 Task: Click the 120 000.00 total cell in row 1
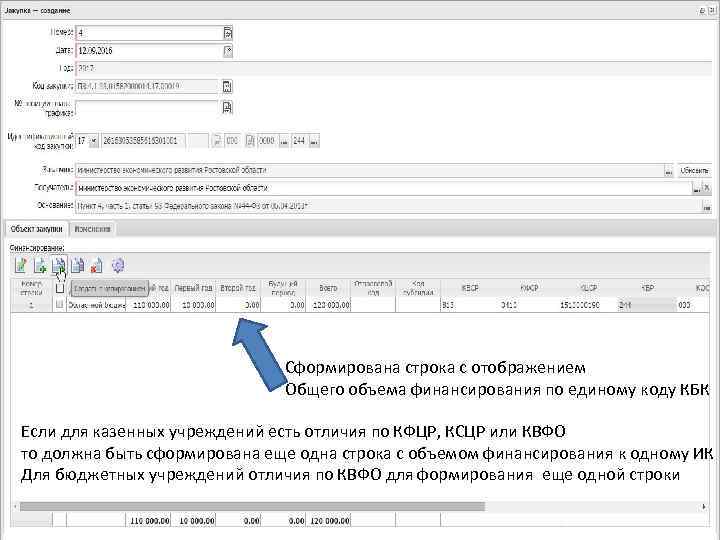coord(328,305)
